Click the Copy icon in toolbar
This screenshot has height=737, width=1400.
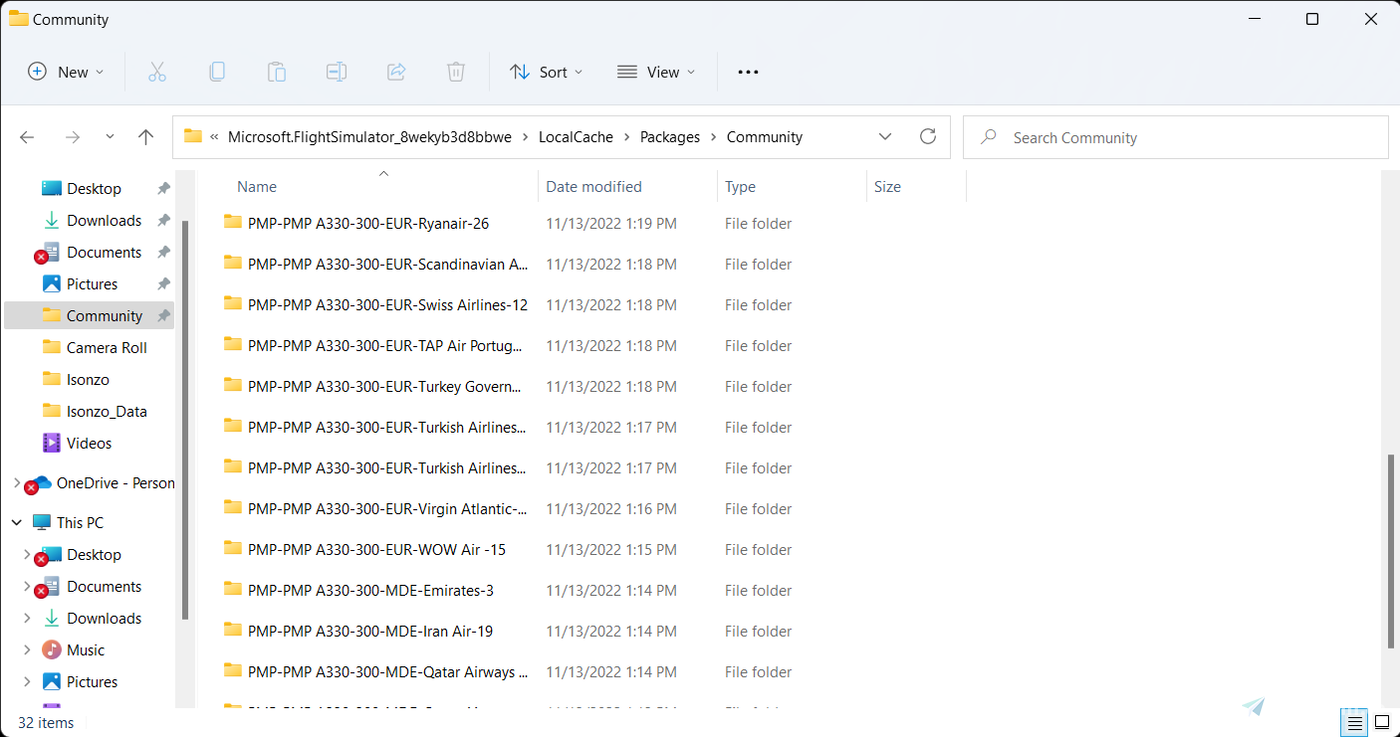(216, 72)
